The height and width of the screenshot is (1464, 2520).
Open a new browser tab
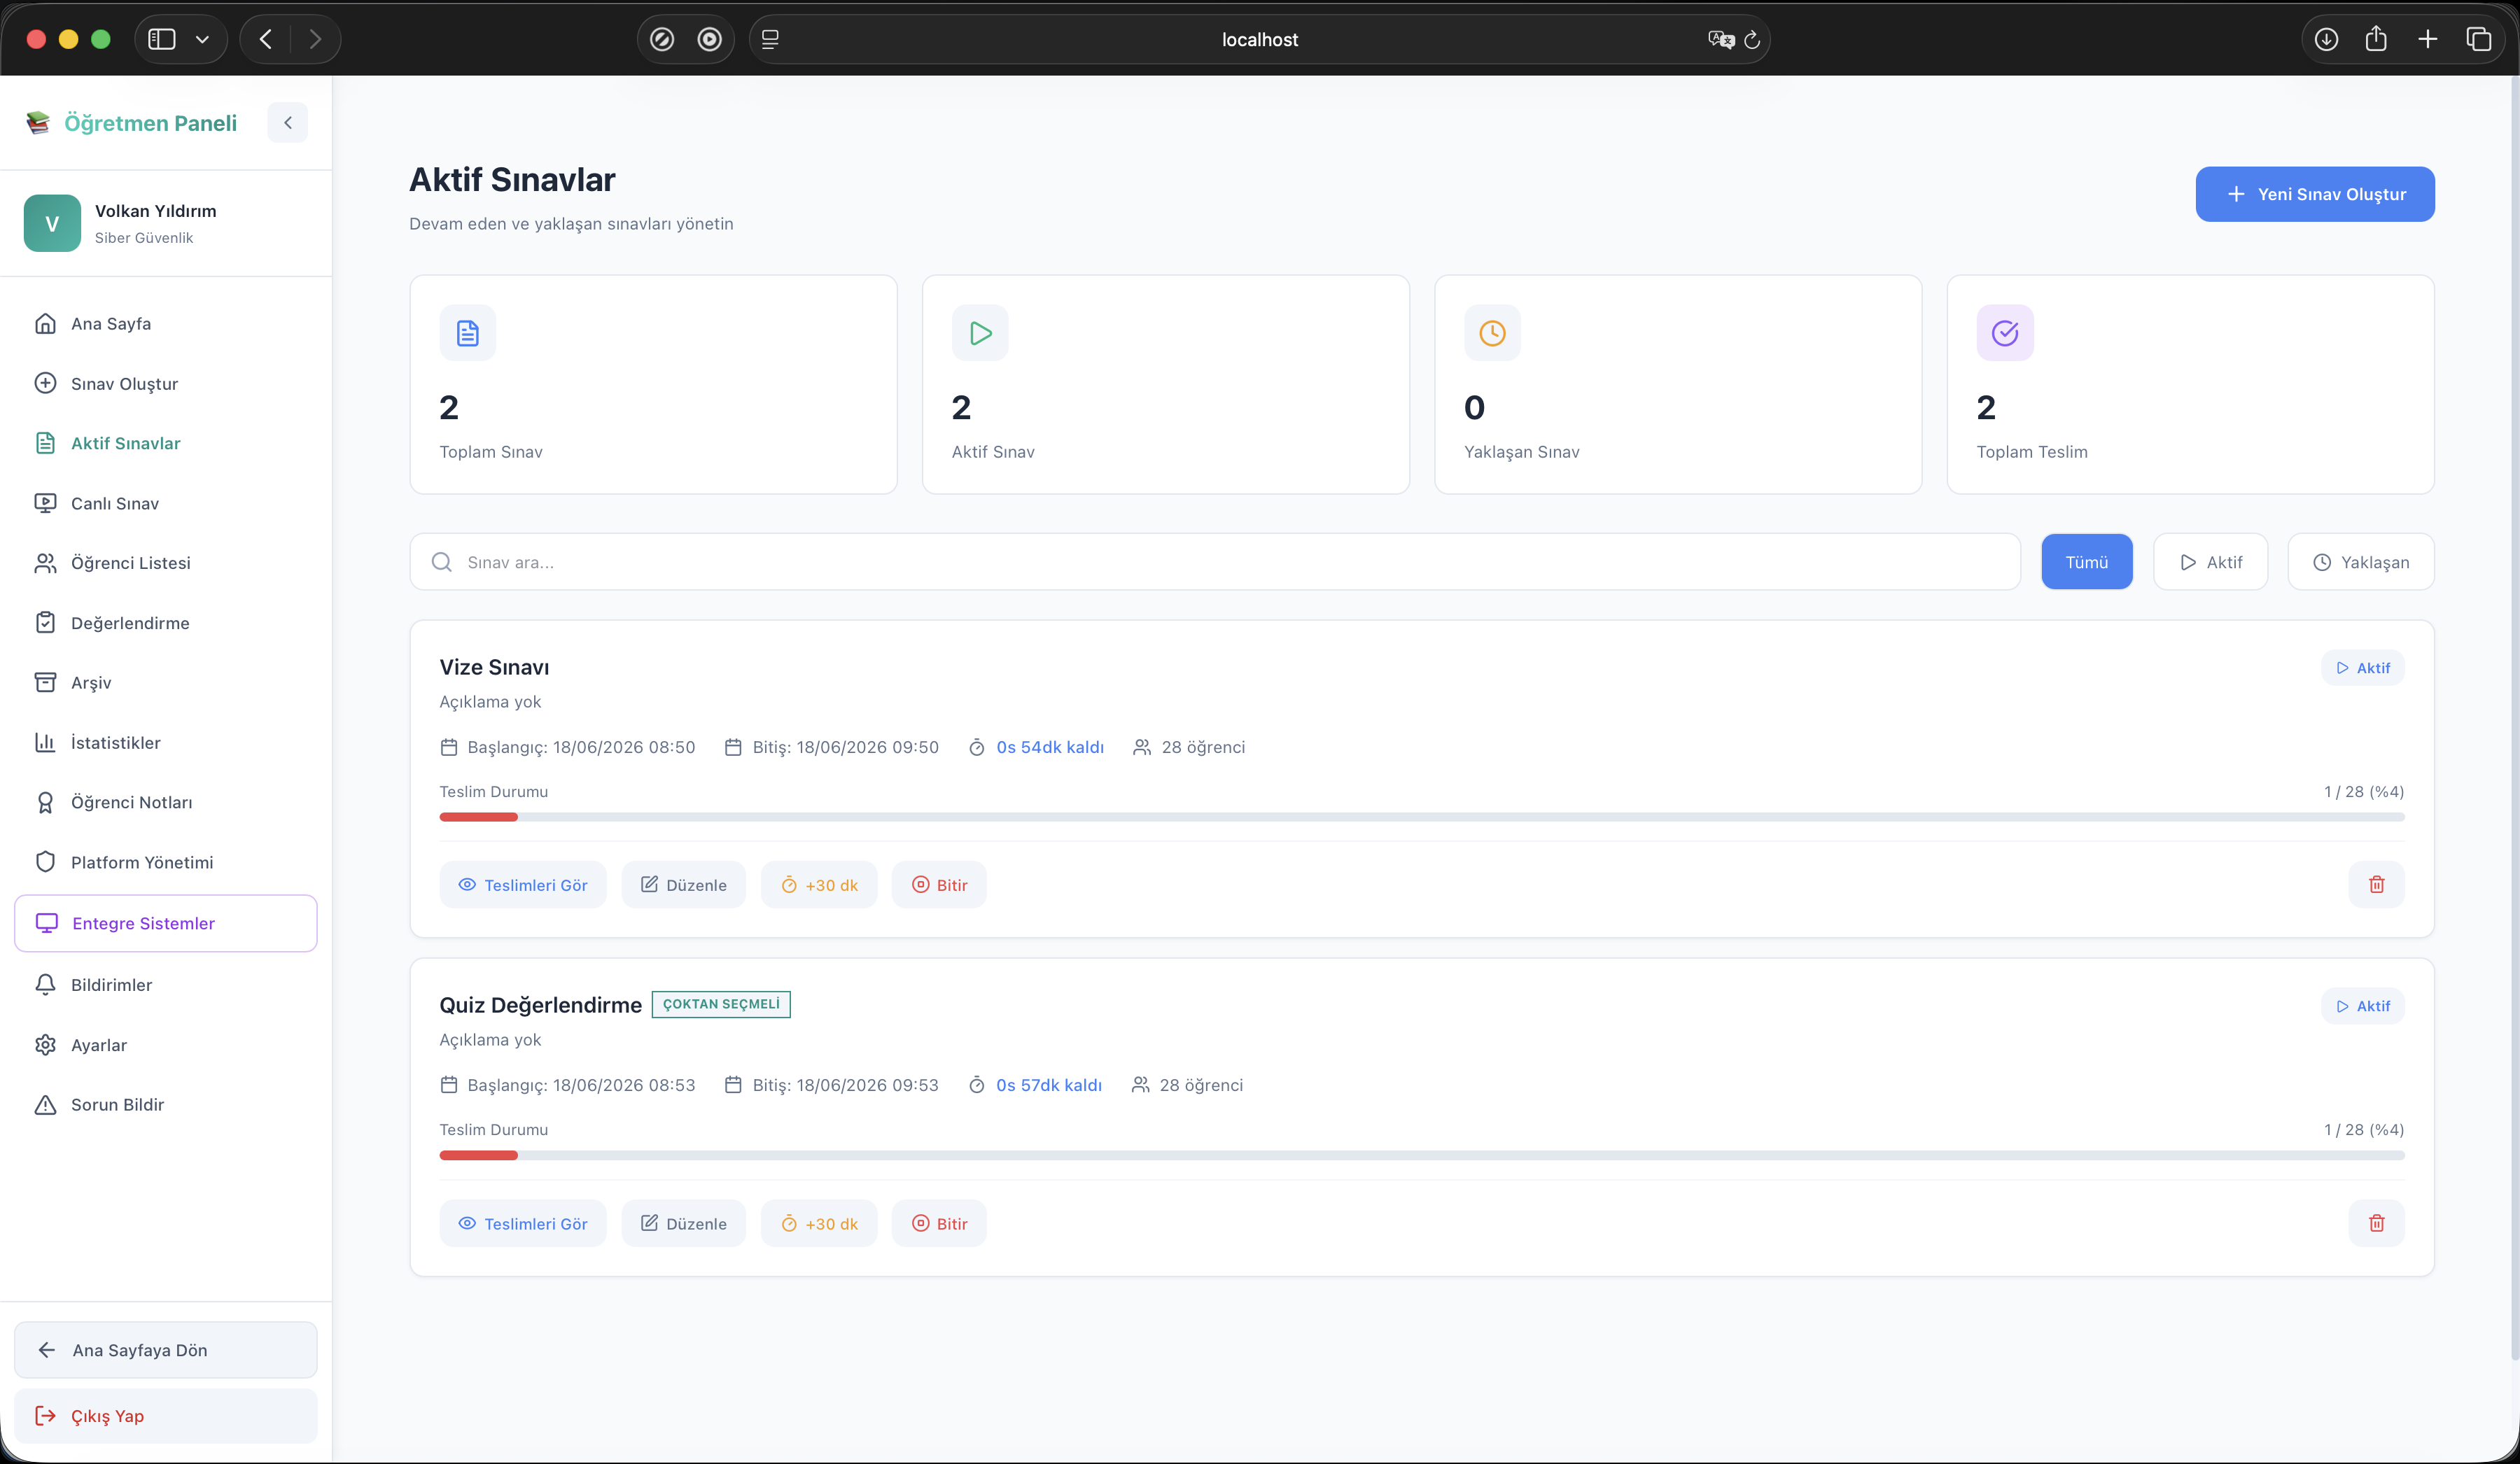coord(2427,39)
